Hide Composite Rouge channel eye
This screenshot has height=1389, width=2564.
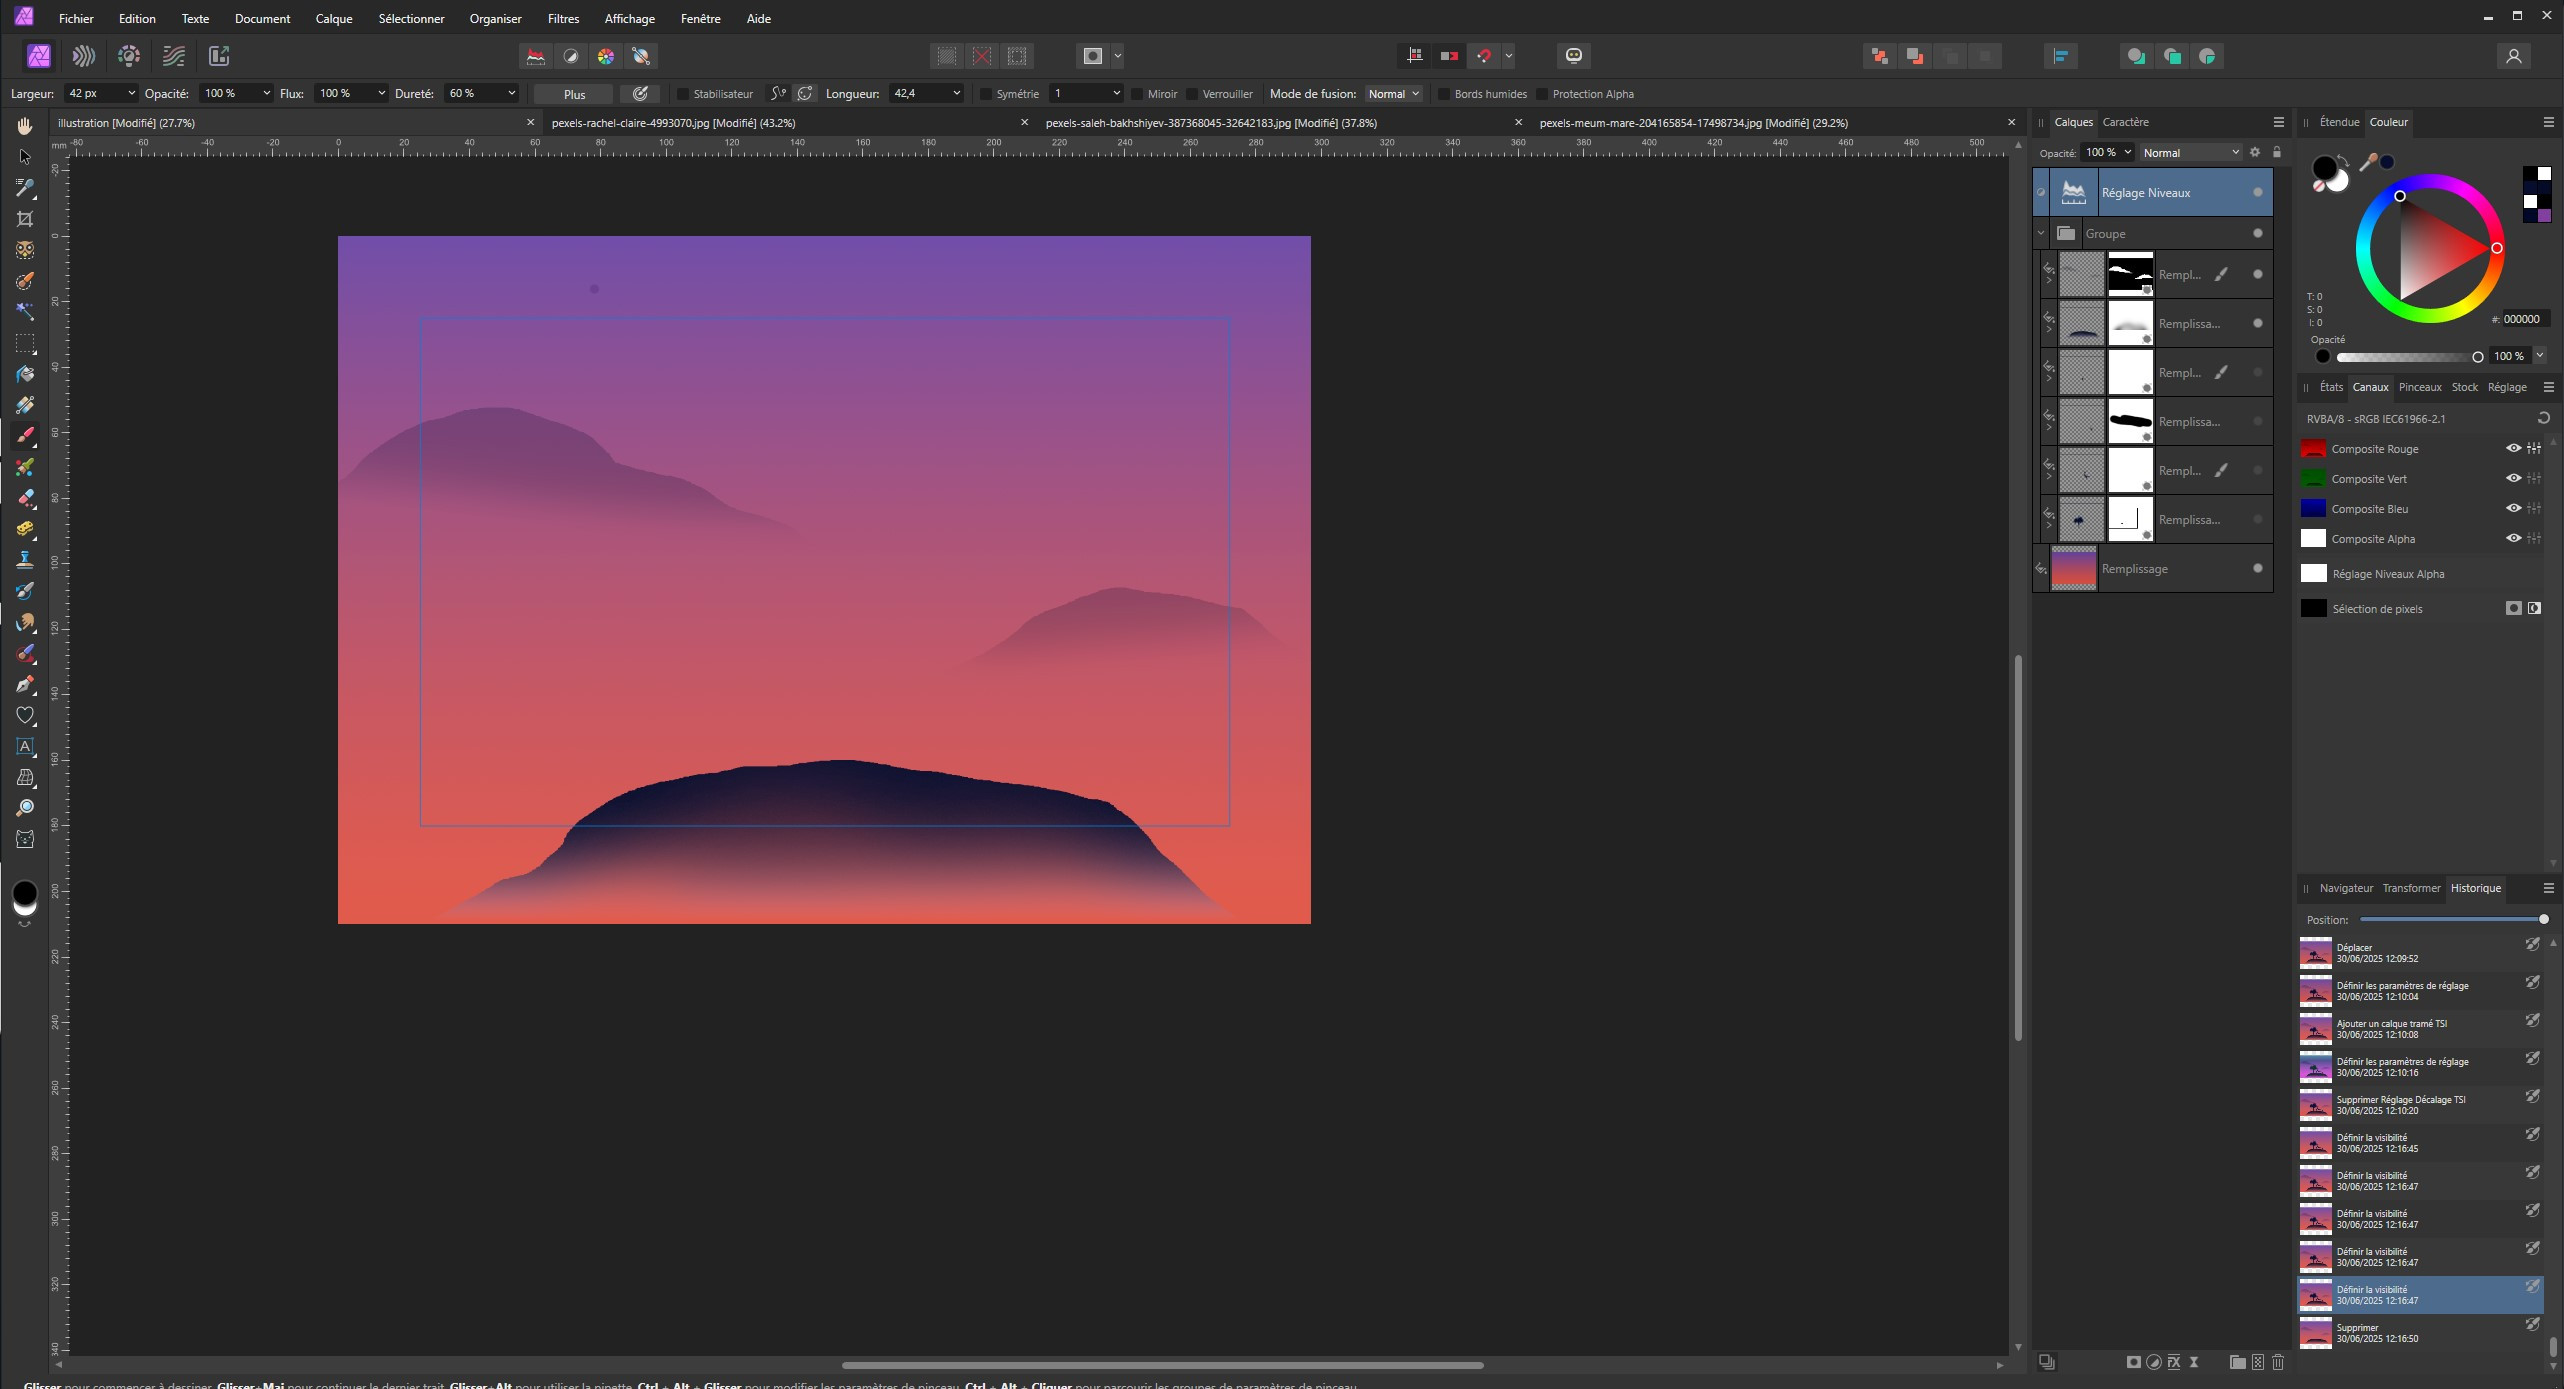2512,448
